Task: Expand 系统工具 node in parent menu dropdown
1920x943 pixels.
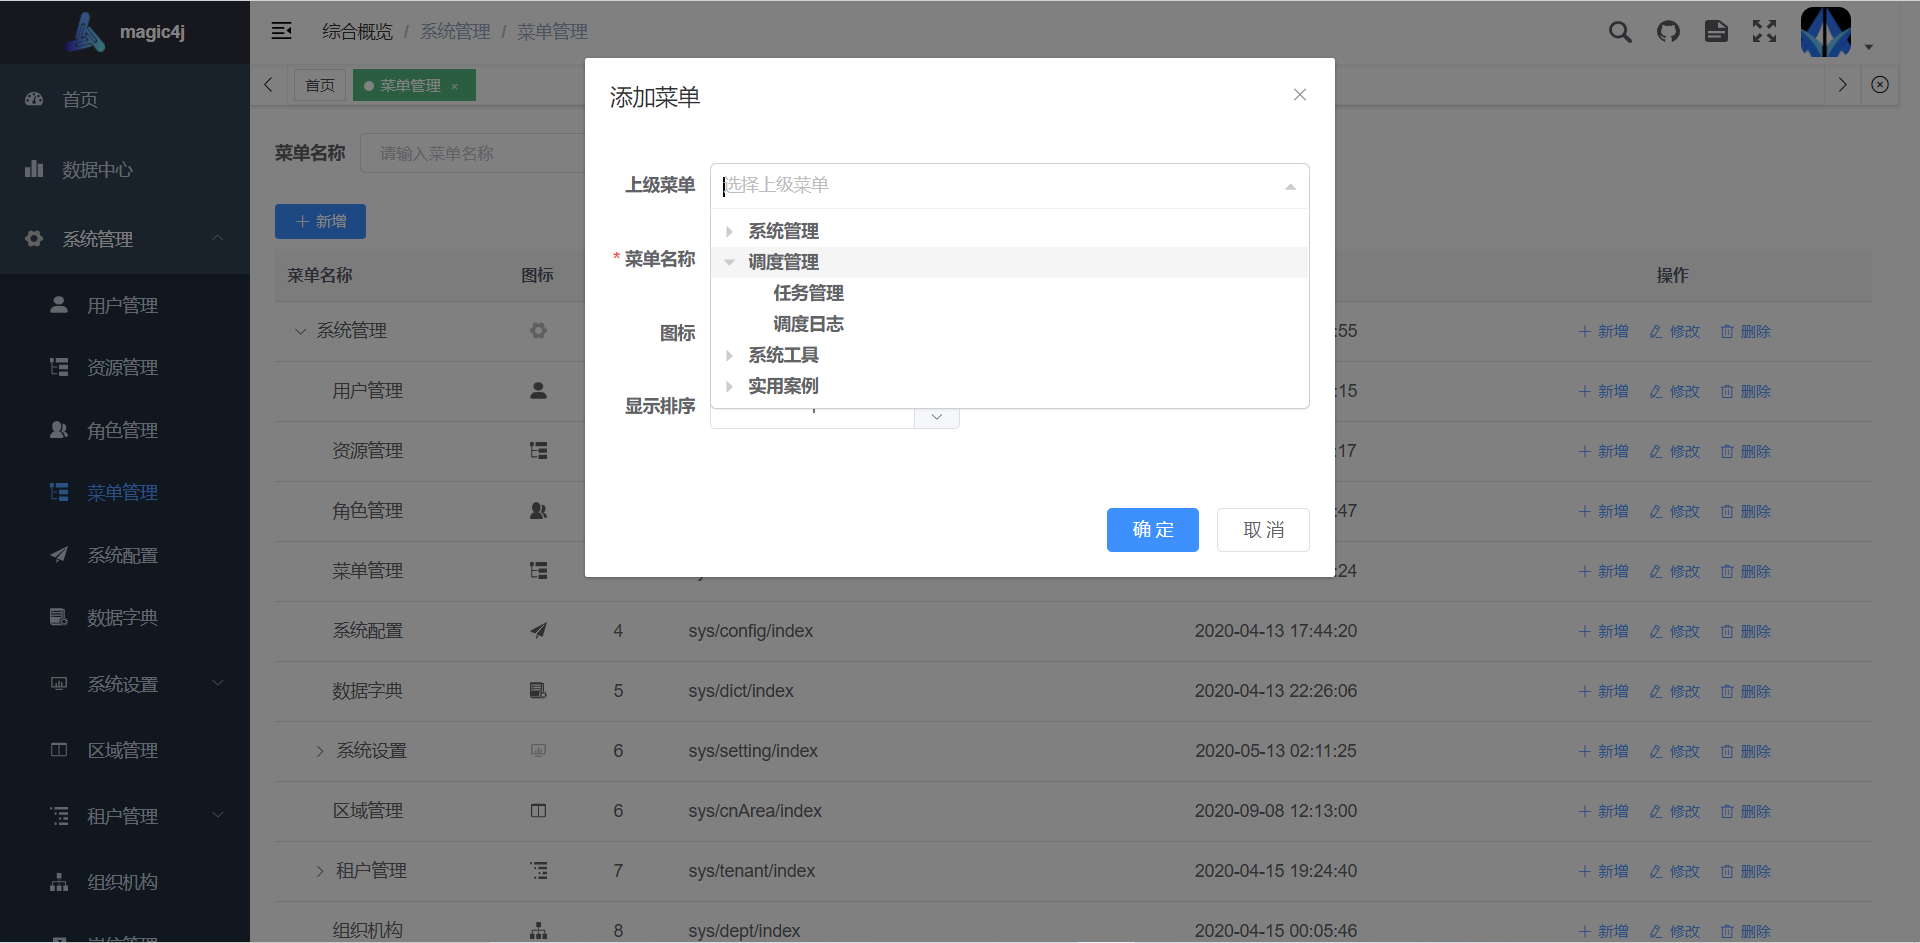Action: click(x=729, y=355)
